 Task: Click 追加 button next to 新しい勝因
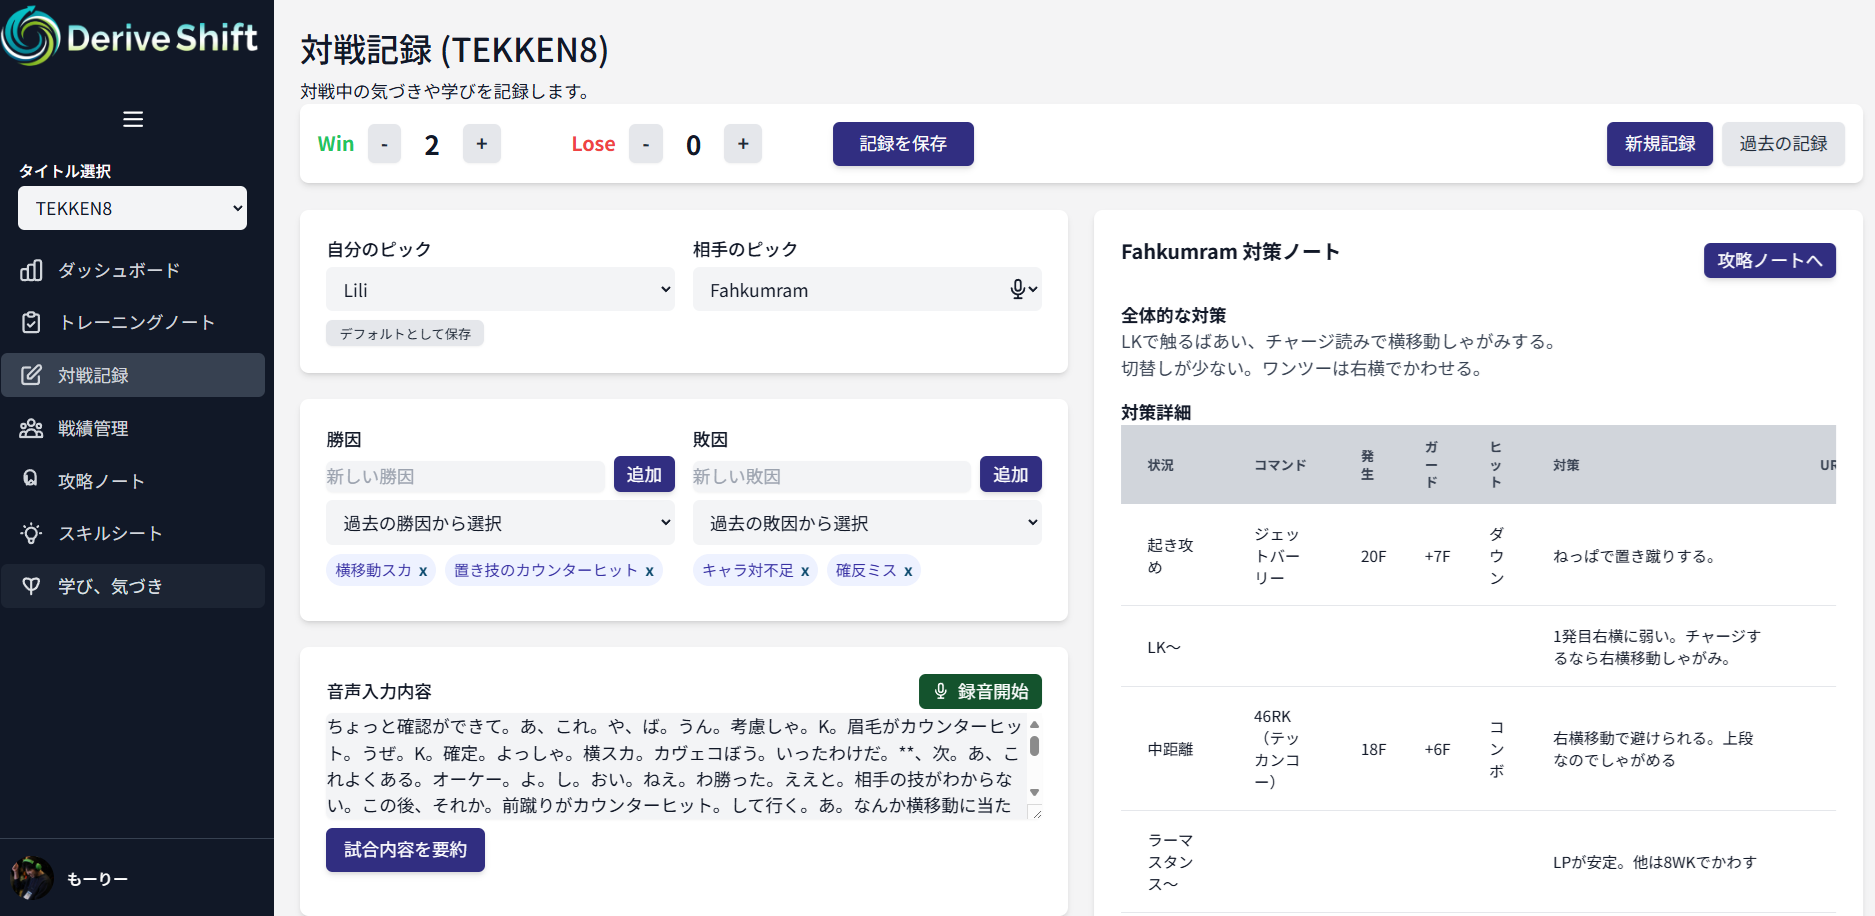coord(644,474)
